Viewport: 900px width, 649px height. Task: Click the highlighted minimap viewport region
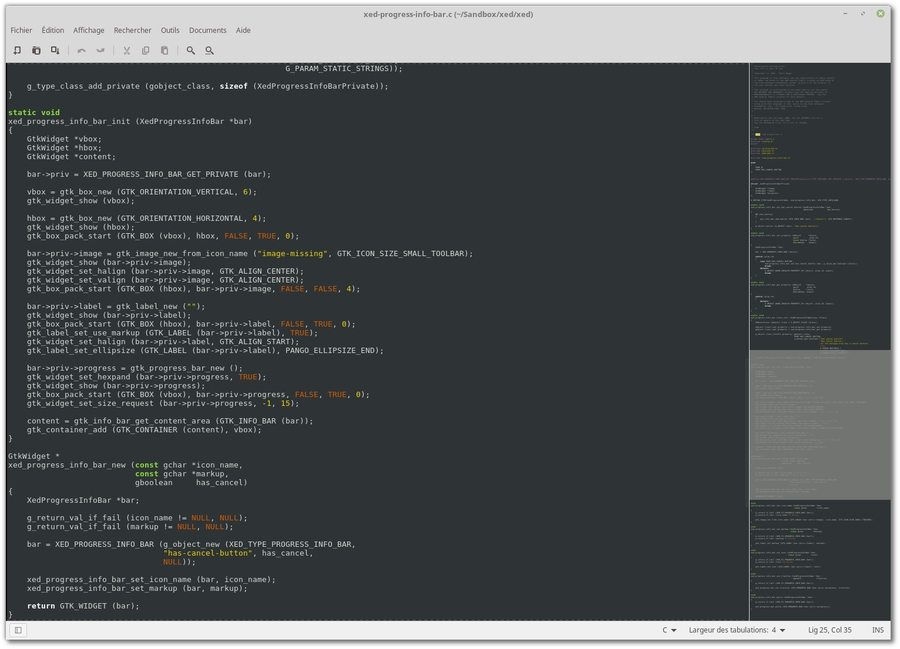pos(820,424)
